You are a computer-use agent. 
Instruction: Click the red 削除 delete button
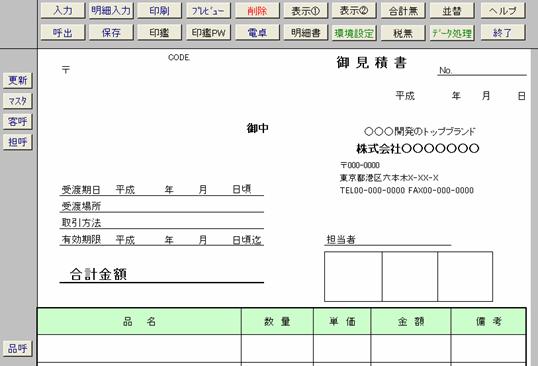click(x=257, y=11)
